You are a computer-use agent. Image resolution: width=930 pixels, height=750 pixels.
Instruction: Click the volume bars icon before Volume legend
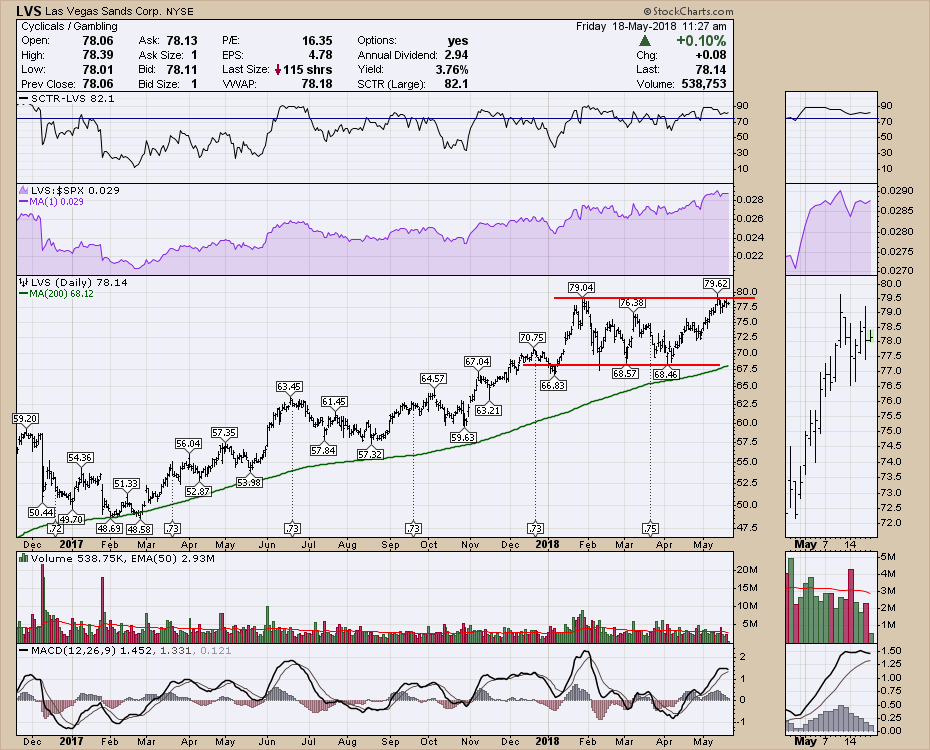(x=24, y=558)
